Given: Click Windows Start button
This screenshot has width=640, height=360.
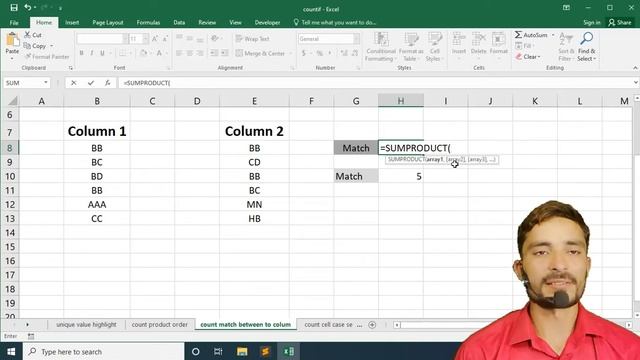Looking at the screenshot, I should coord(11,351).
